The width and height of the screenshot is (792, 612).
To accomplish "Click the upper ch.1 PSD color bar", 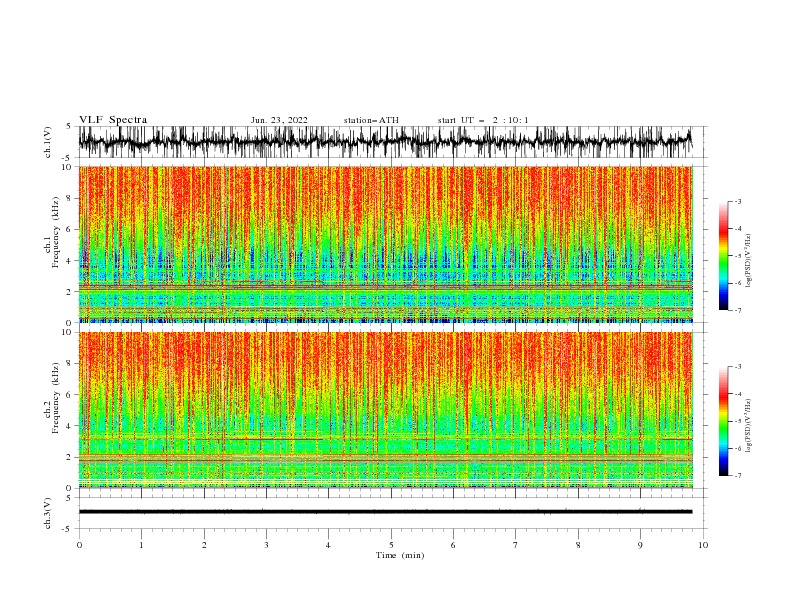I will click(723, 256).
